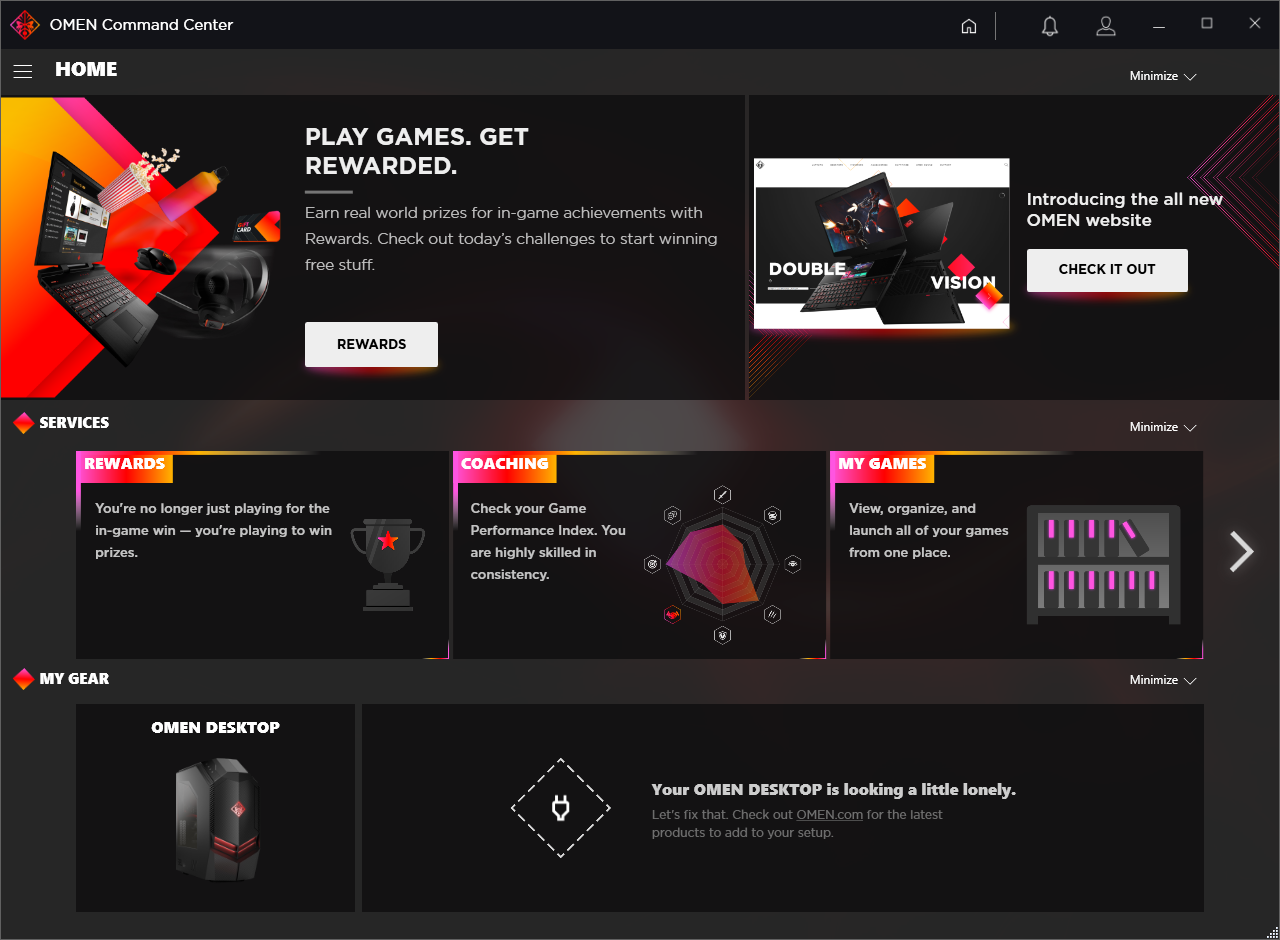Open the notifications bell
The height and width of the screenshot is (940, 1280).
1049,26
